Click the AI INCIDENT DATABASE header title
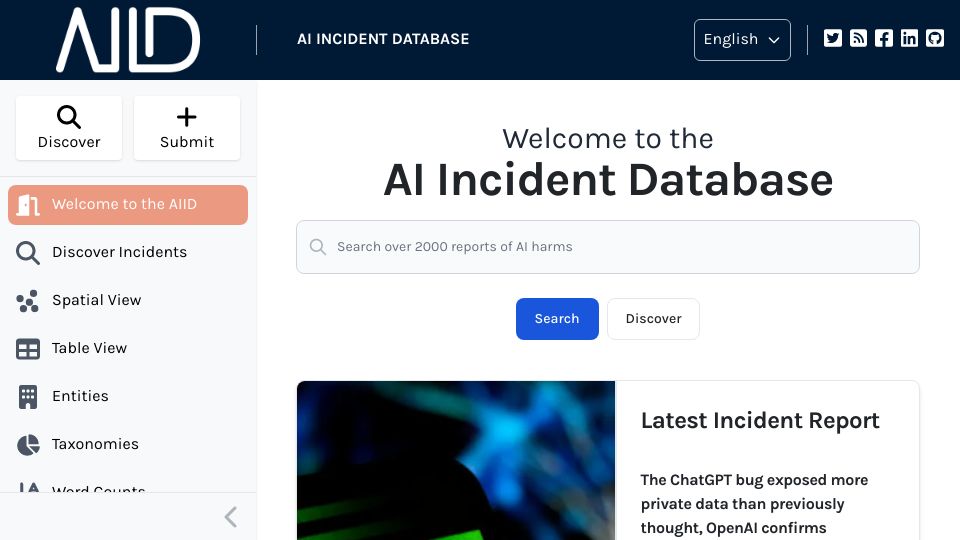 (383, 39)
